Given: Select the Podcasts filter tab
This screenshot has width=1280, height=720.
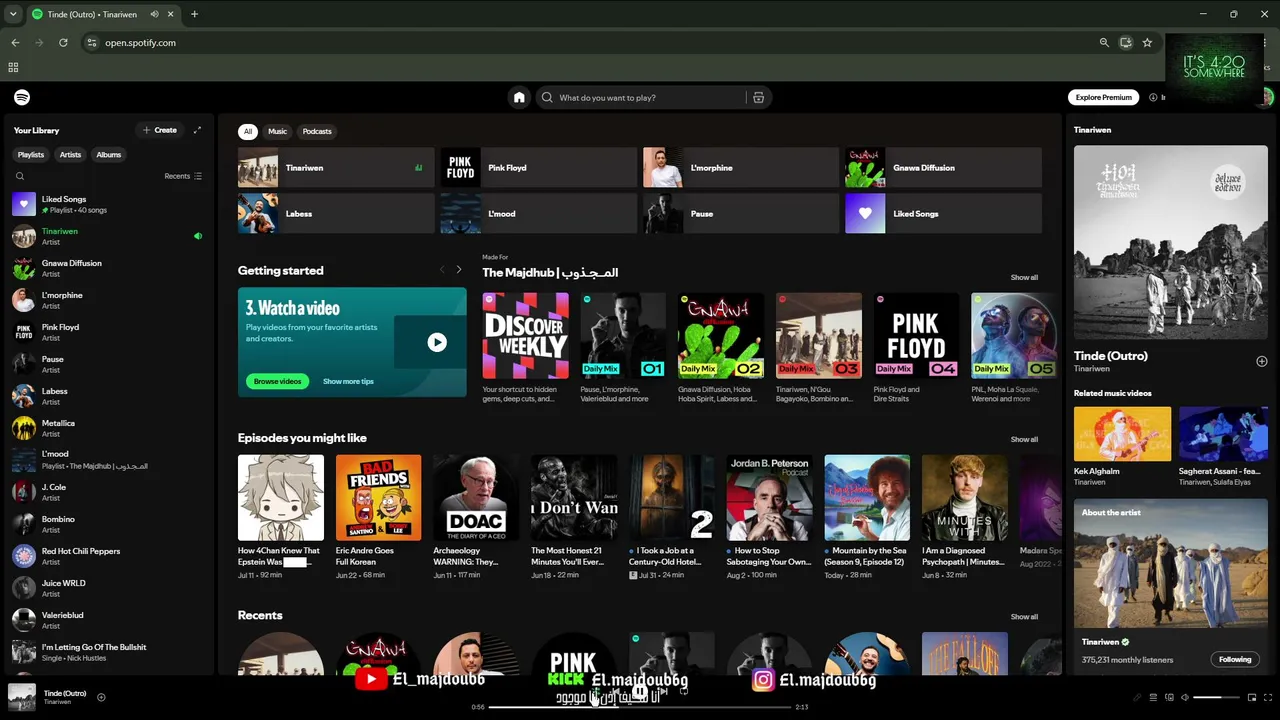Looking at the screenshot, I should 317,131.
